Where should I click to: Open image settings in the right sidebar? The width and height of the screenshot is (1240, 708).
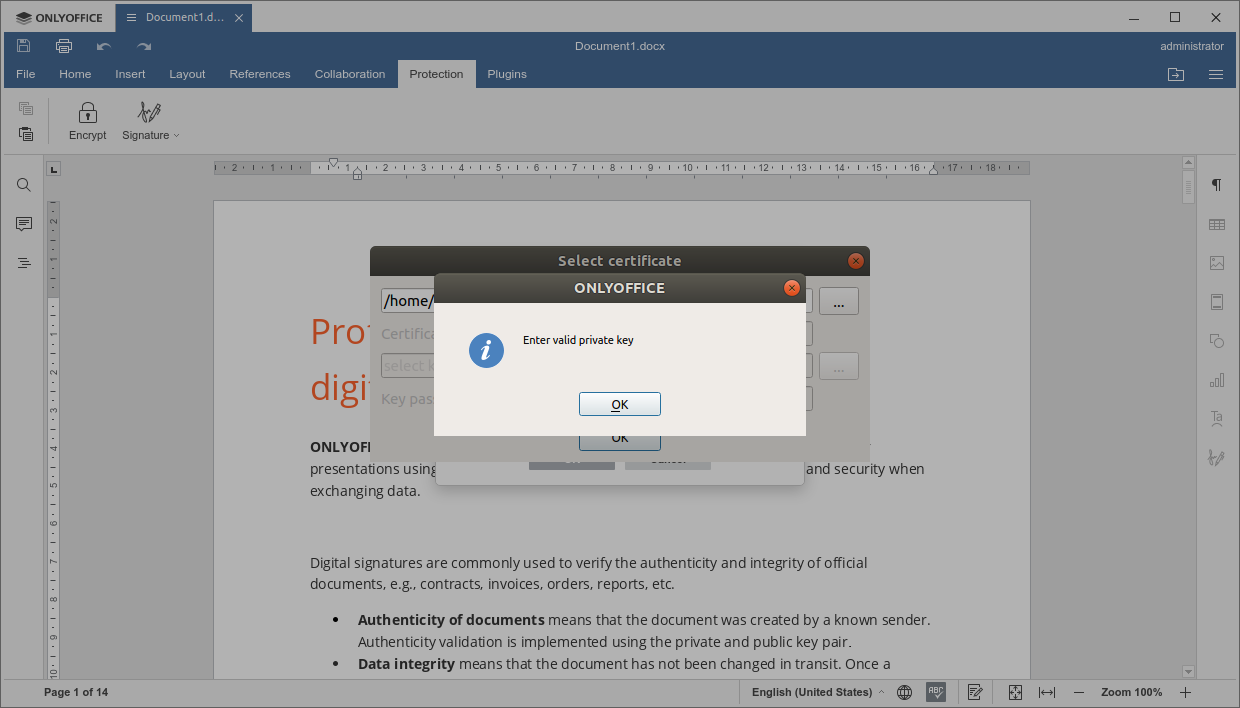[1216, 262]
